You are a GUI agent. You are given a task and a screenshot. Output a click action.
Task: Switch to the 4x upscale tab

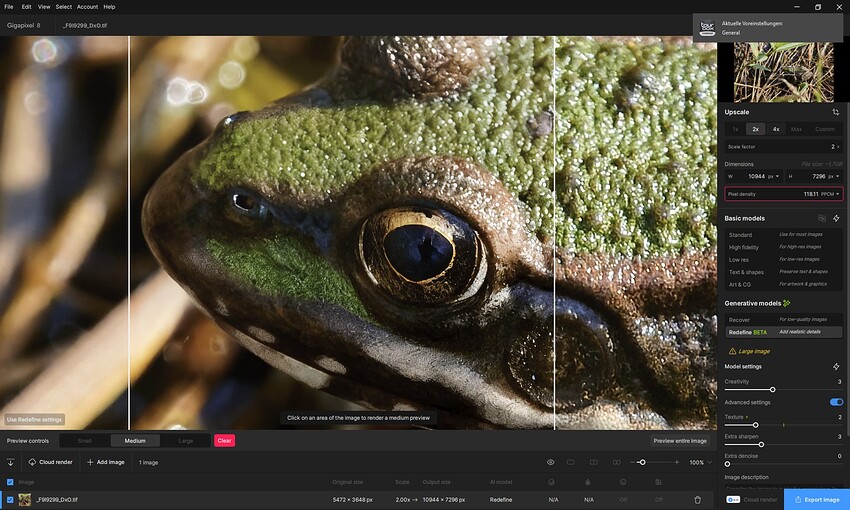776,129
